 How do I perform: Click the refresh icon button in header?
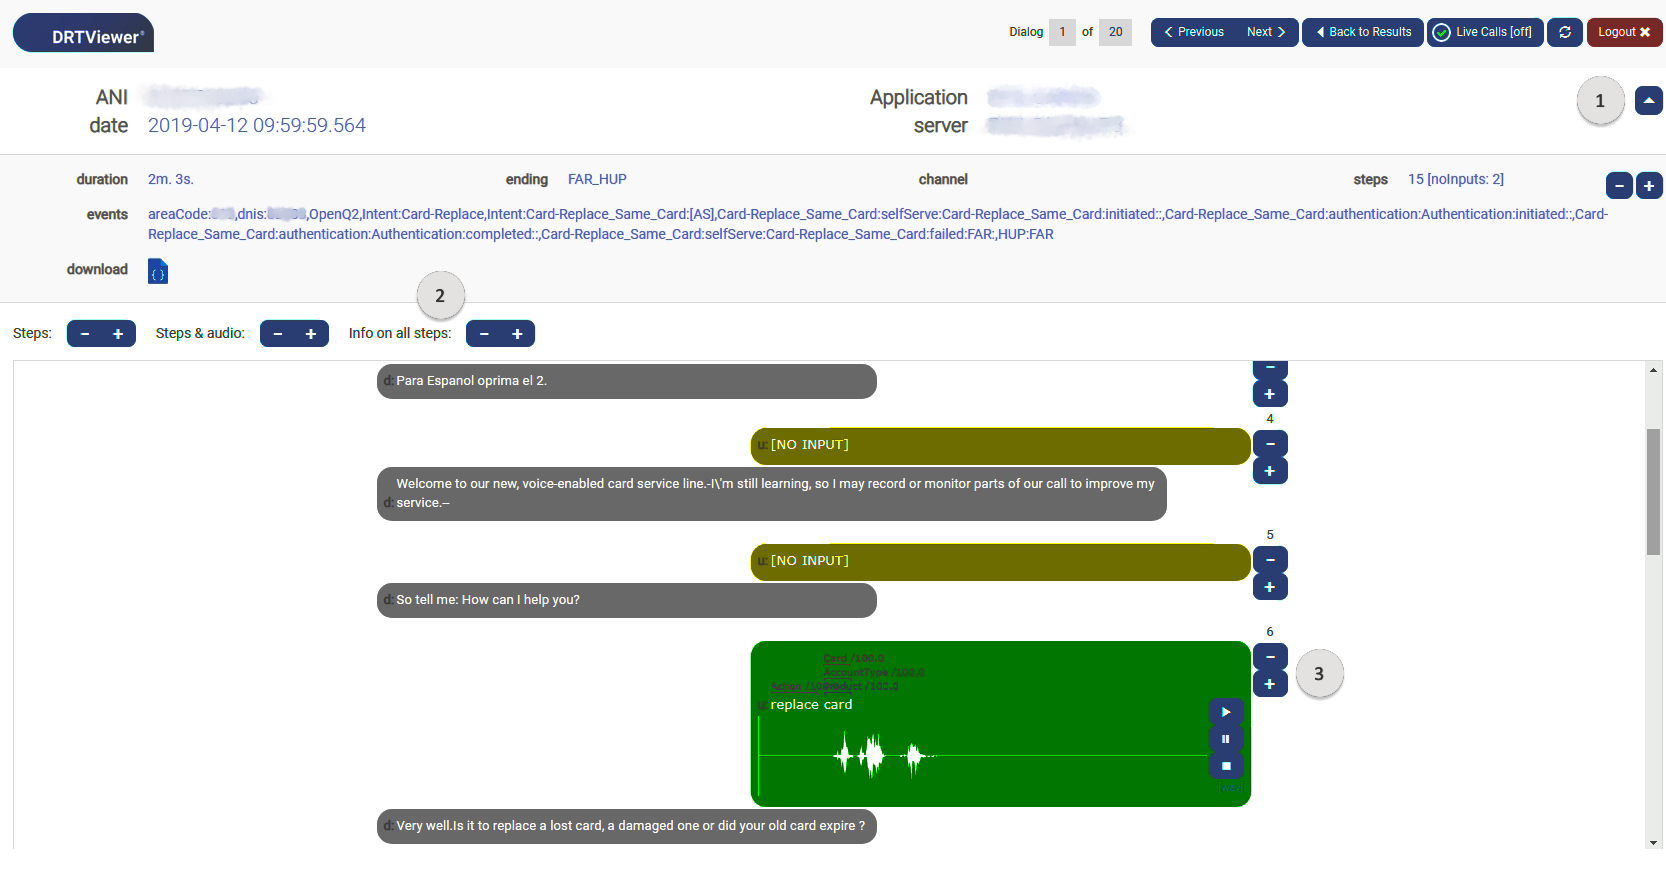point(1564,32)
